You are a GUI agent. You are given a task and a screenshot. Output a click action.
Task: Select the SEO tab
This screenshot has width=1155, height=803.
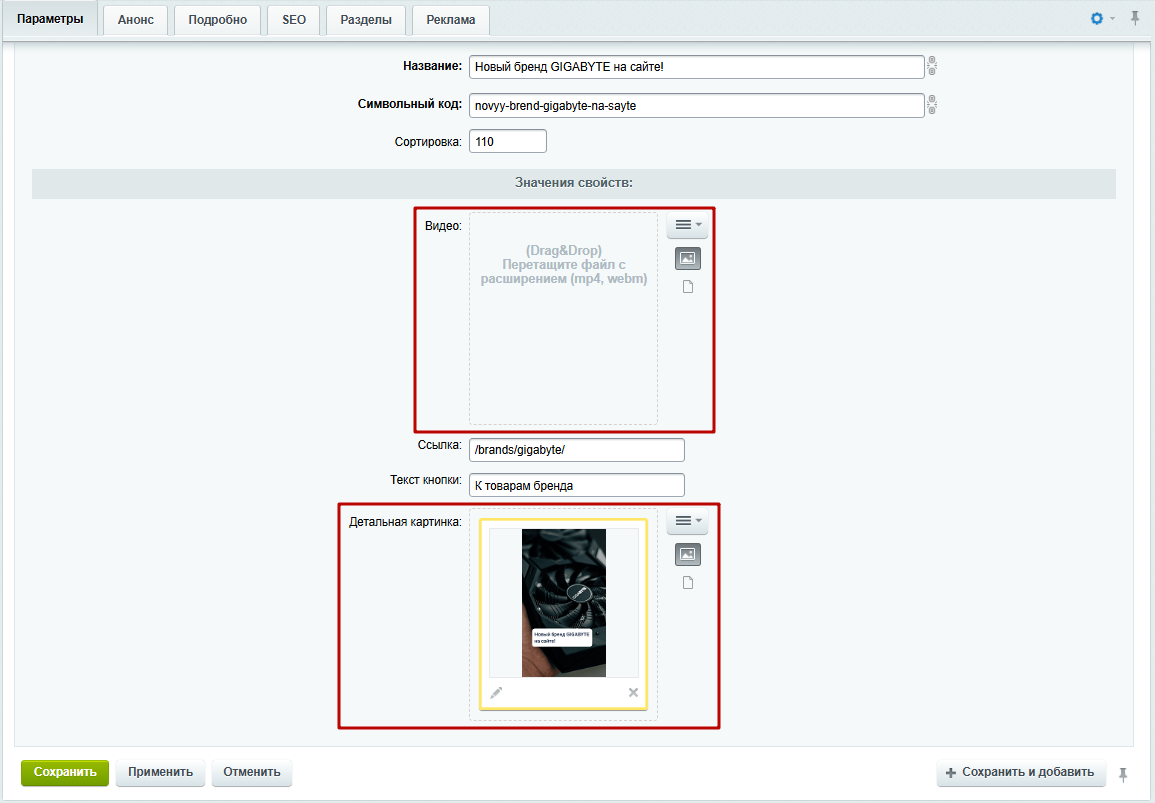coord(294,20)
